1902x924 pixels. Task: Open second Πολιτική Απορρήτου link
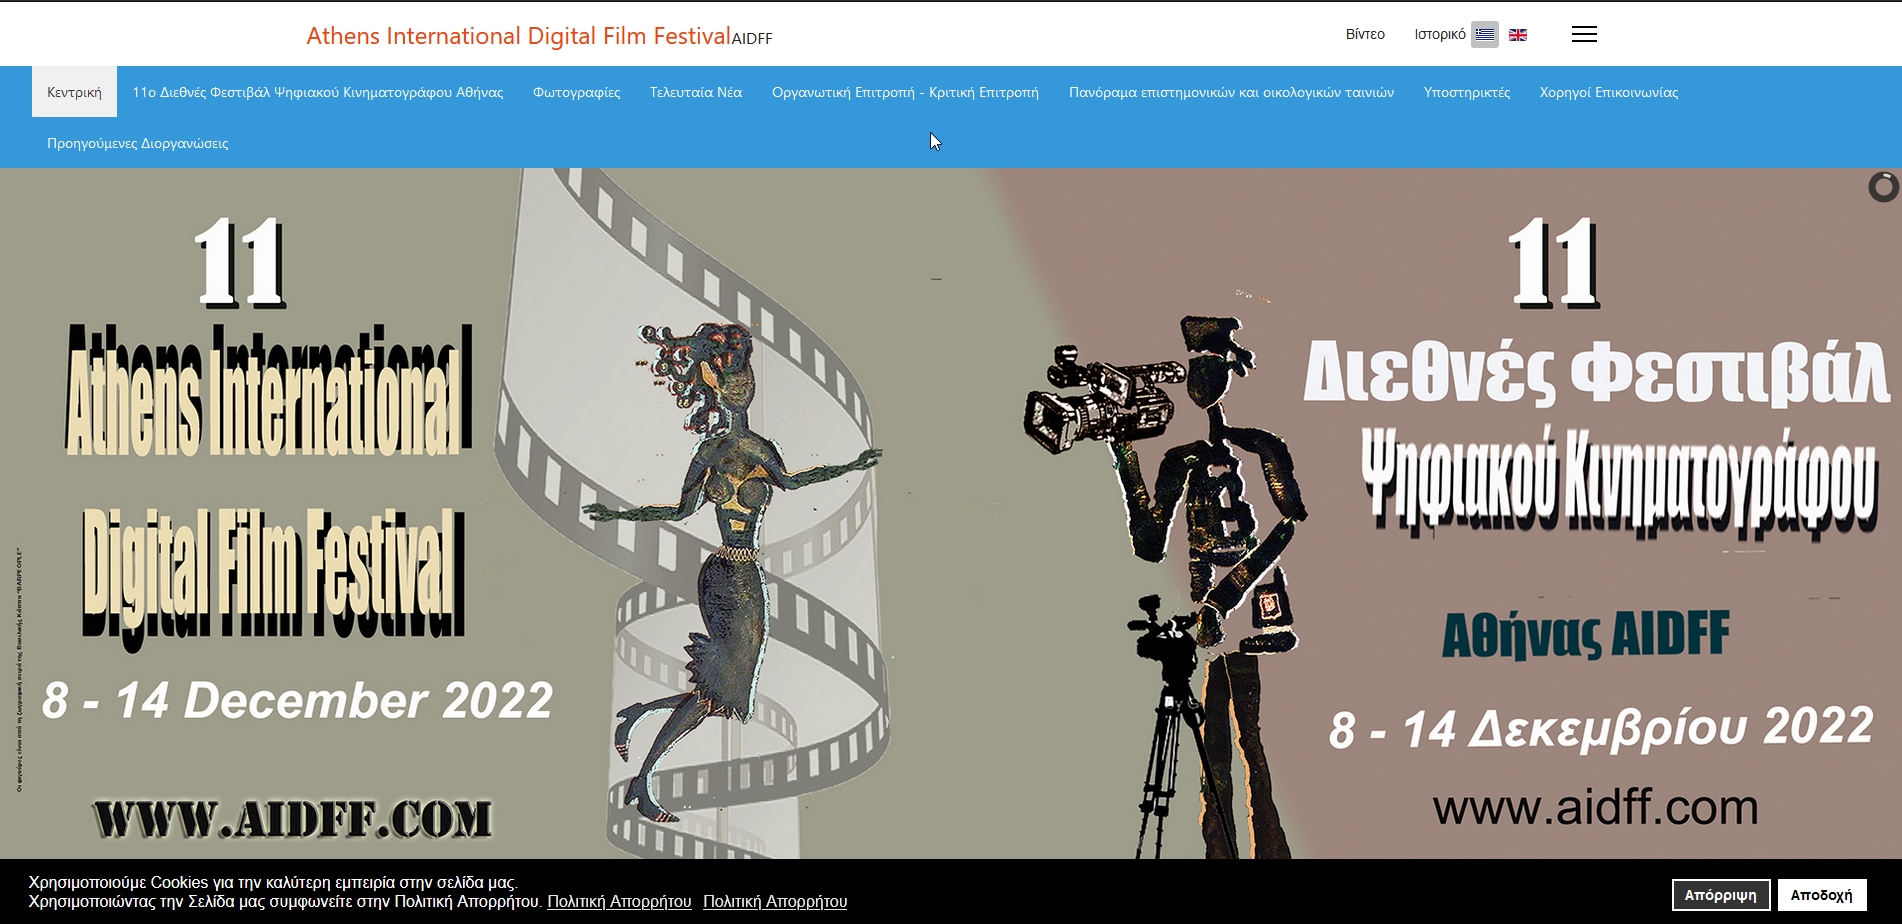tap(775, 901)
